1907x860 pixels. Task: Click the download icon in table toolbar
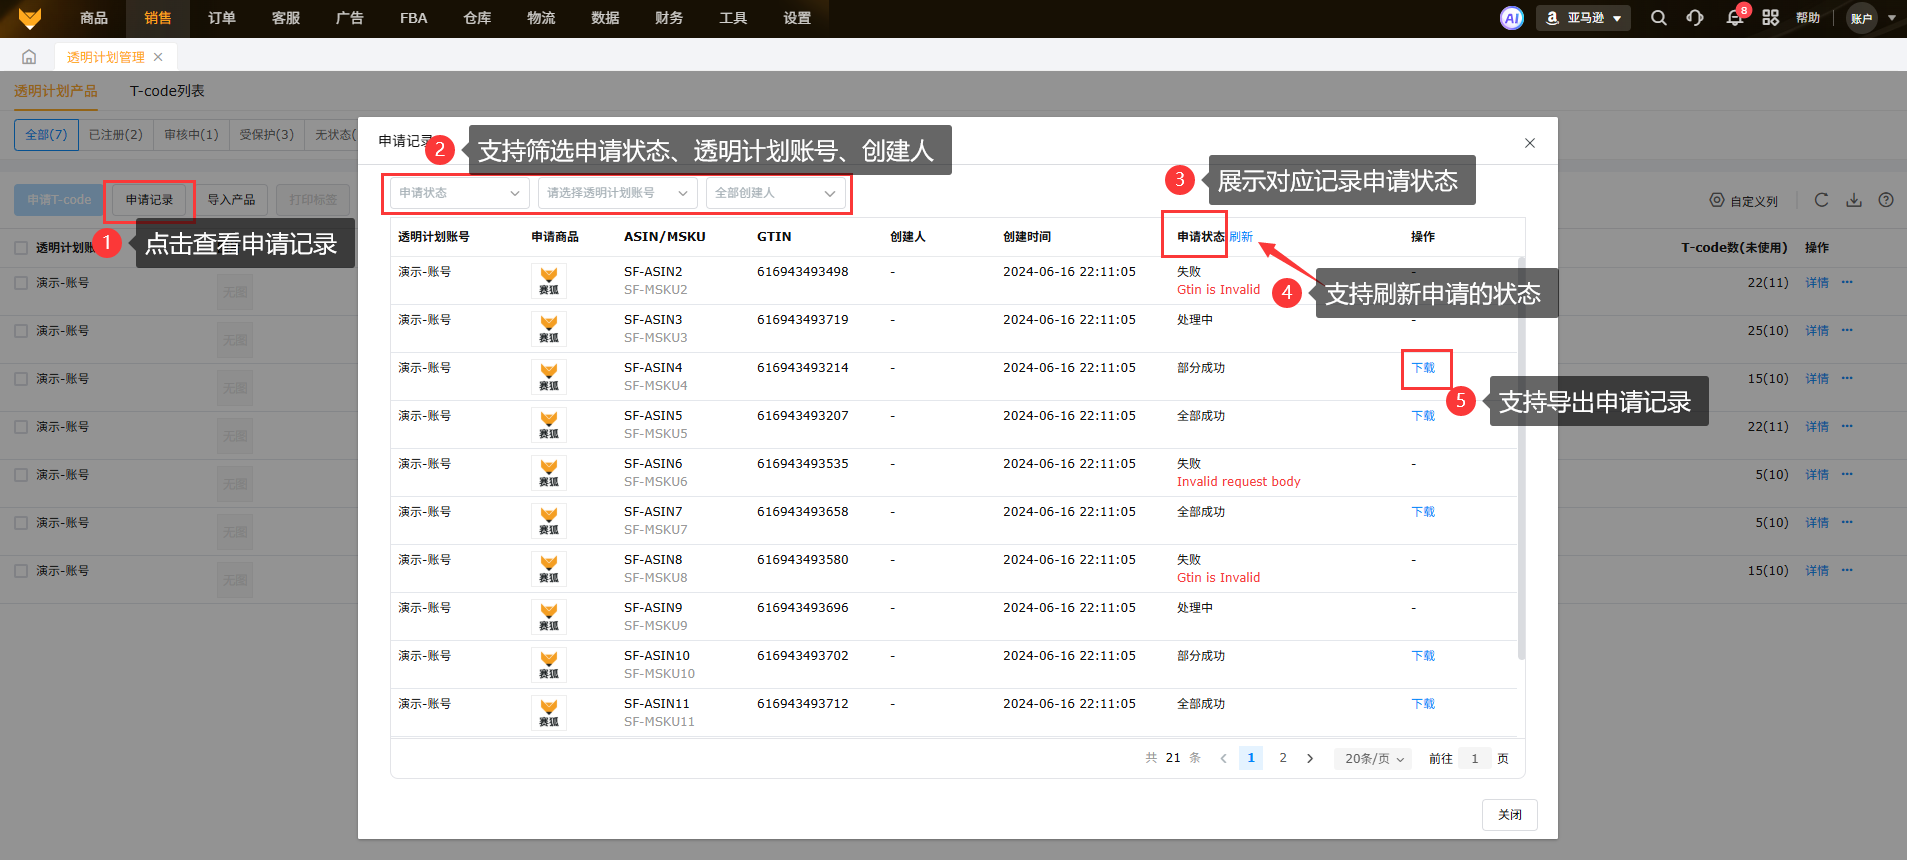point(1853,200)
